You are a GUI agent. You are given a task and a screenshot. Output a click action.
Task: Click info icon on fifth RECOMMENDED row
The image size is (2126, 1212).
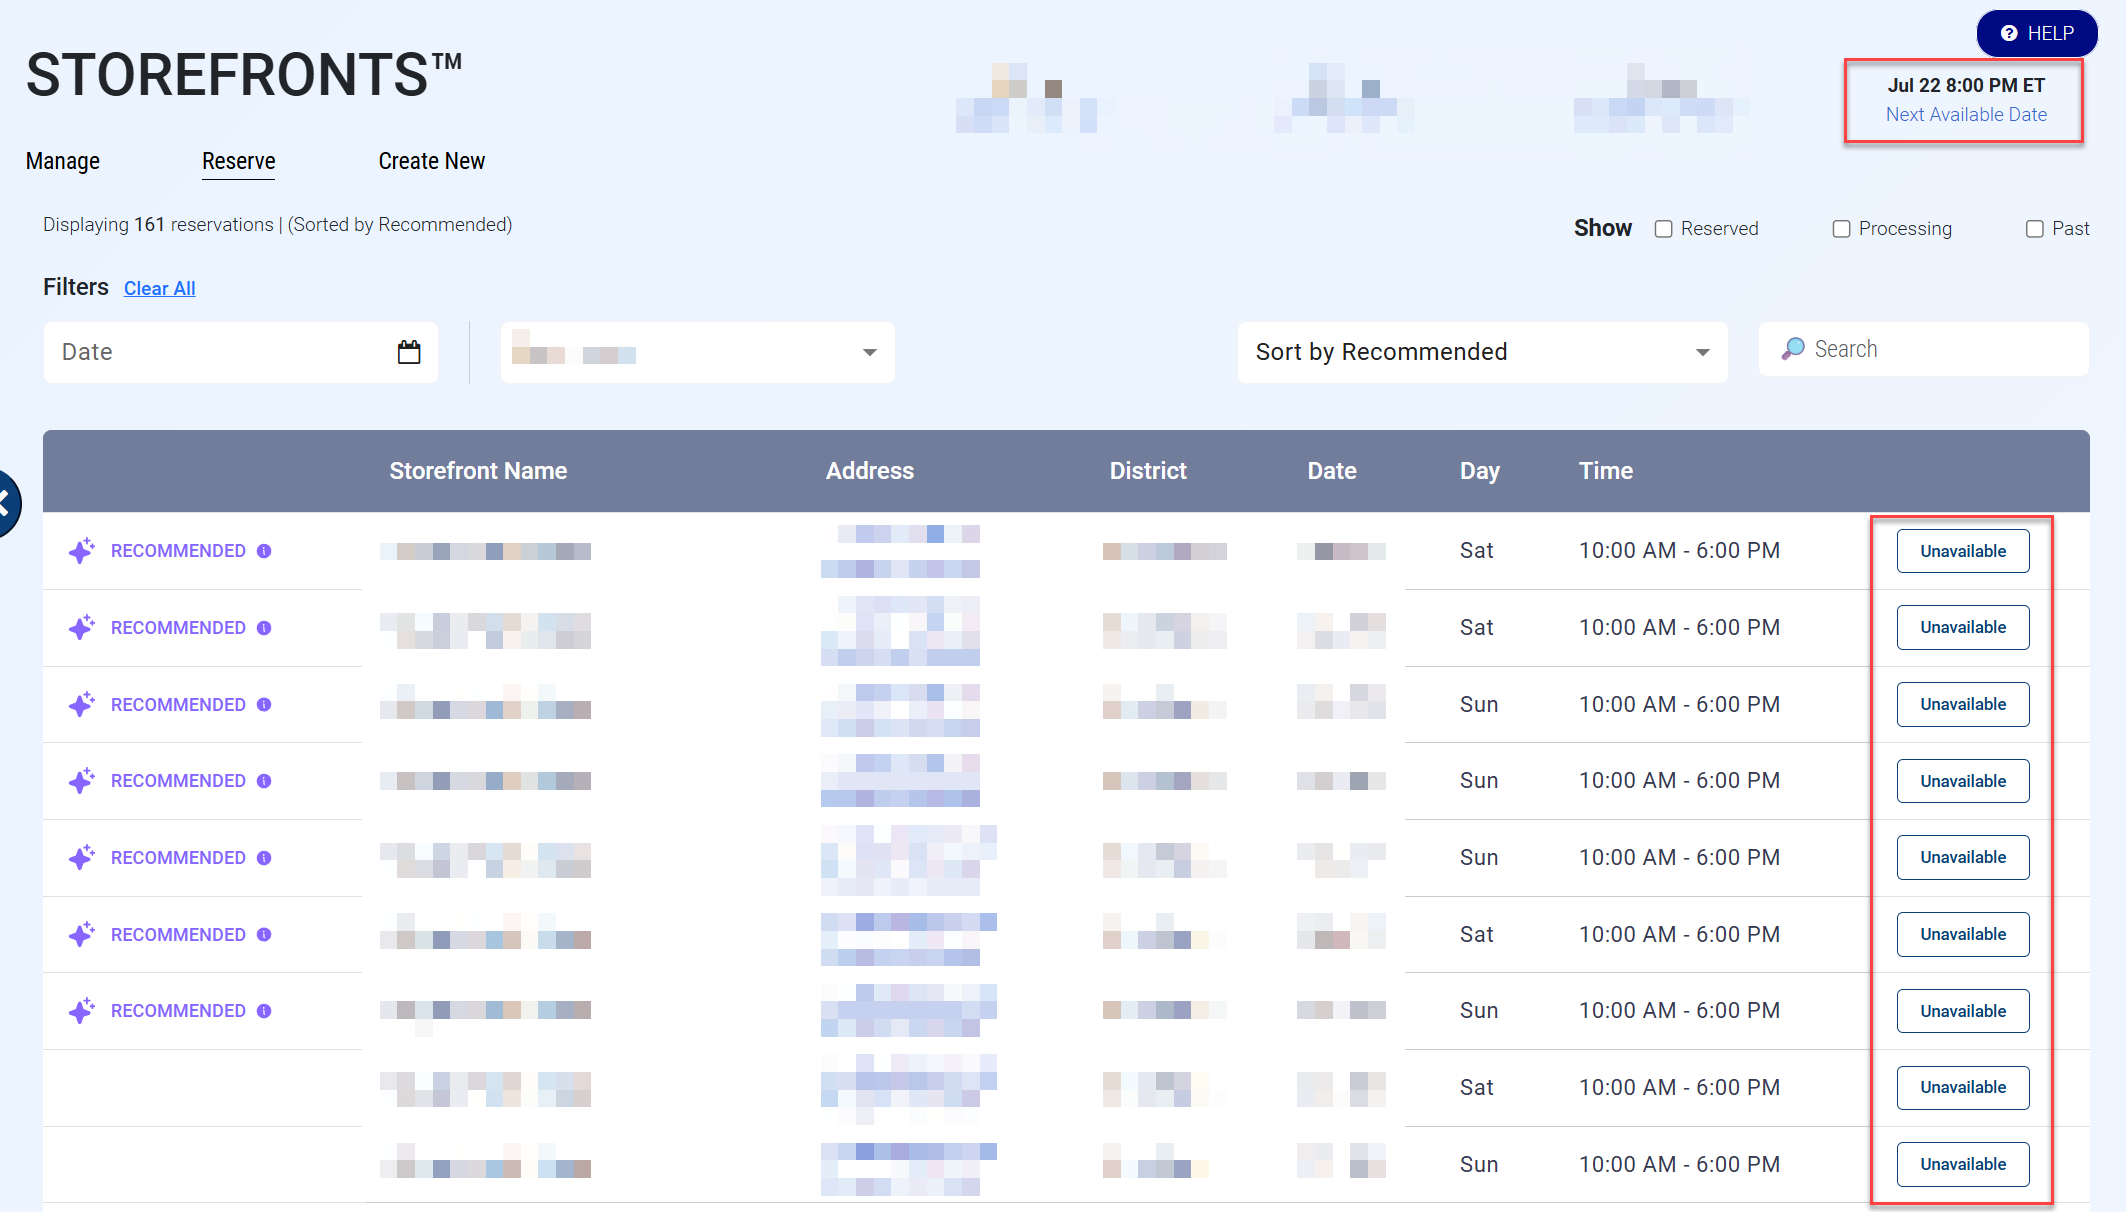(x=264, y=858)
